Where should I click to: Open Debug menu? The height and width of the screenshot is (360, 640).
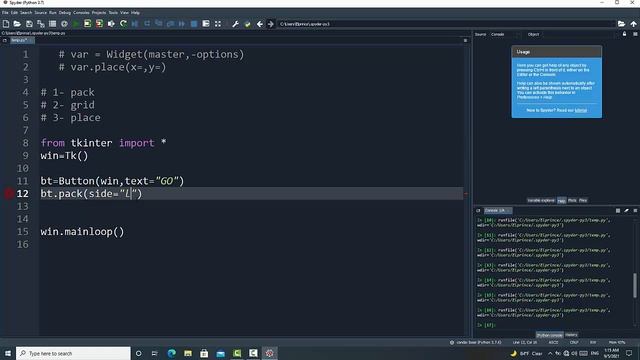point(64,13)
